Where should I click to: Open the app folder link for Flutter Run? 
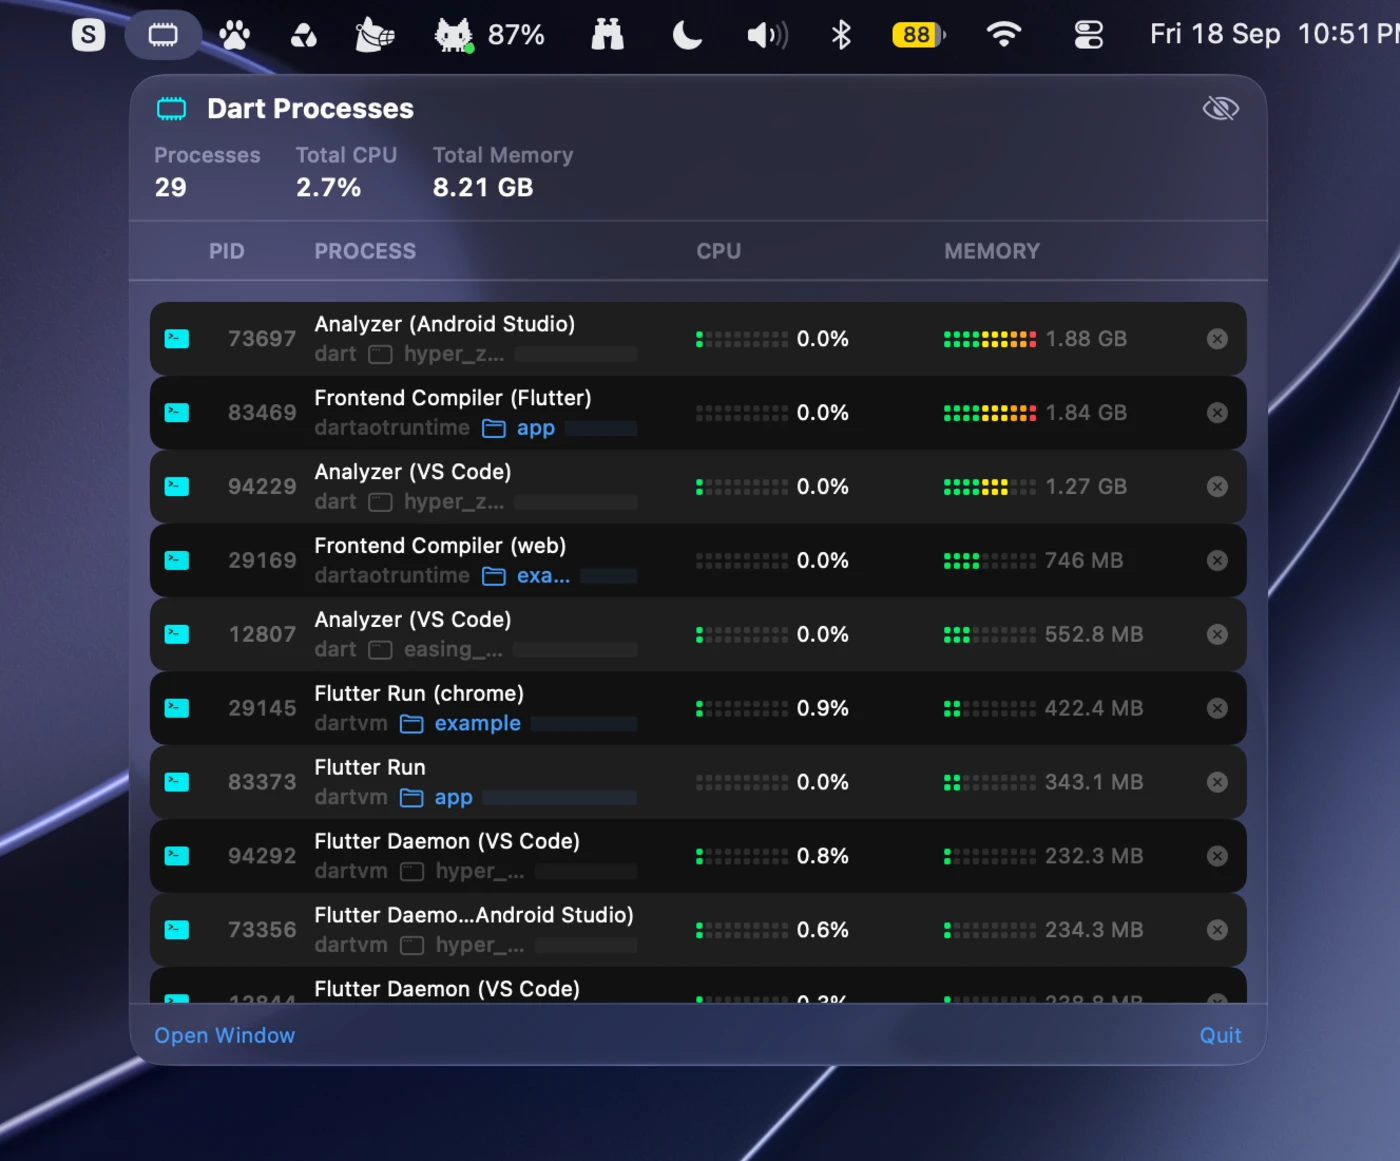point(436,799)
